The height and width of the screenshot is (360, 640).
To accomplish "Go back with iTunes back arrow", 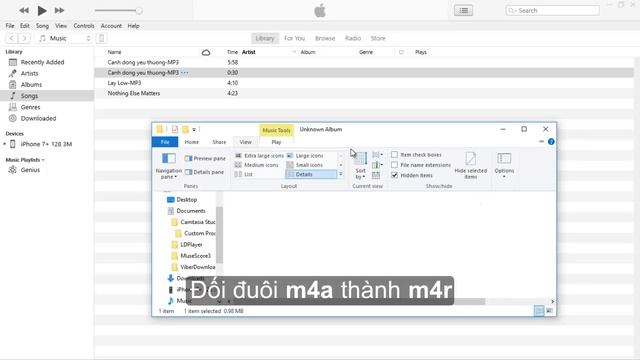I will click(x=11, y=38).
